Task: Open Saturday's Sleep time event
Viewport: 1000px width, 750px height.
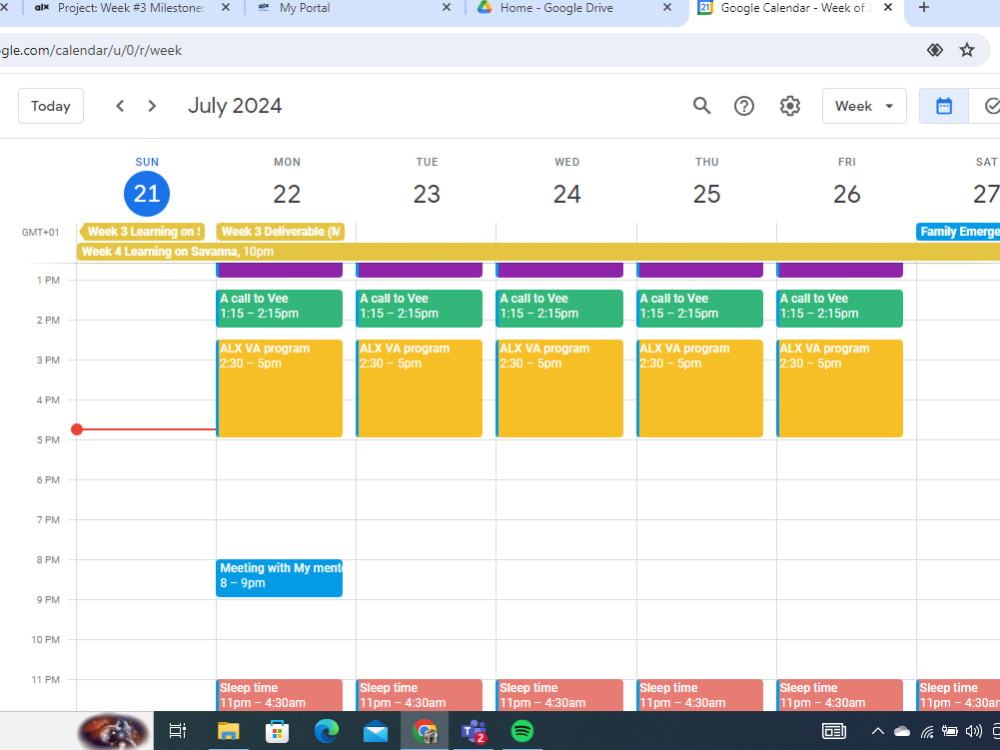Action: [958, 695]
